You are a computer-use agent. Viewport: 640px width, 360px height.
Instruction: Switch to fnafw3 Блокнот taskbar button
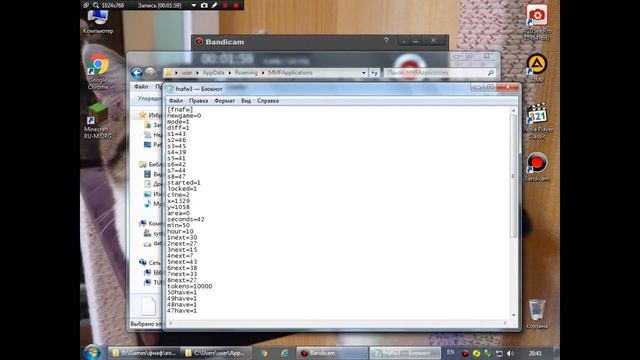coord(405,353)
